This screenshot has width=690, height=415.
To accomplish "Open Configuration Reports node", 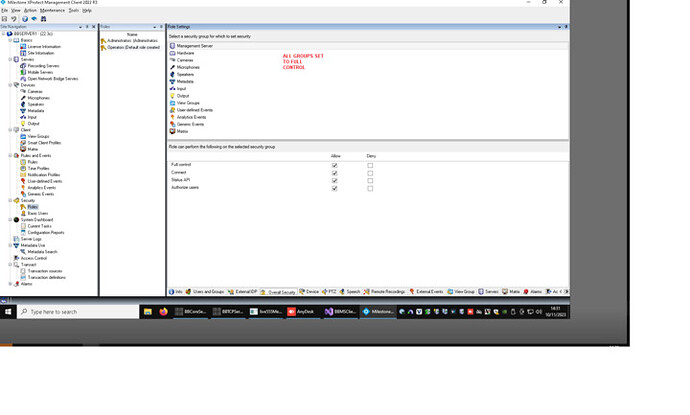I will pyautogui.click(x=46, y=232).
